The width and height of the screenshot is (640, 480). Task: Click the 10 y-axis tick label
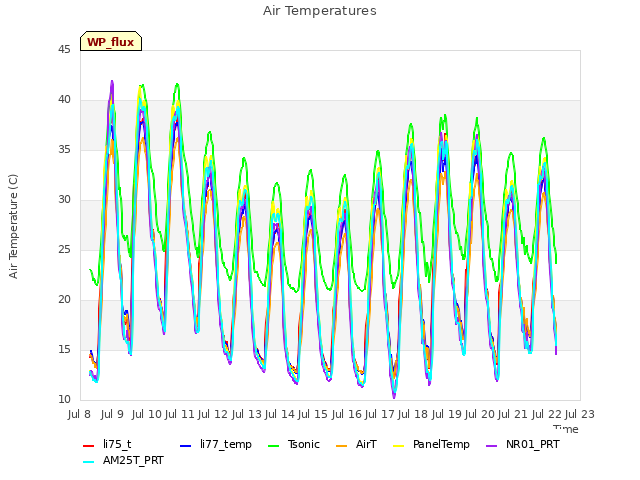pyautogui.click(x=64, y=400)
